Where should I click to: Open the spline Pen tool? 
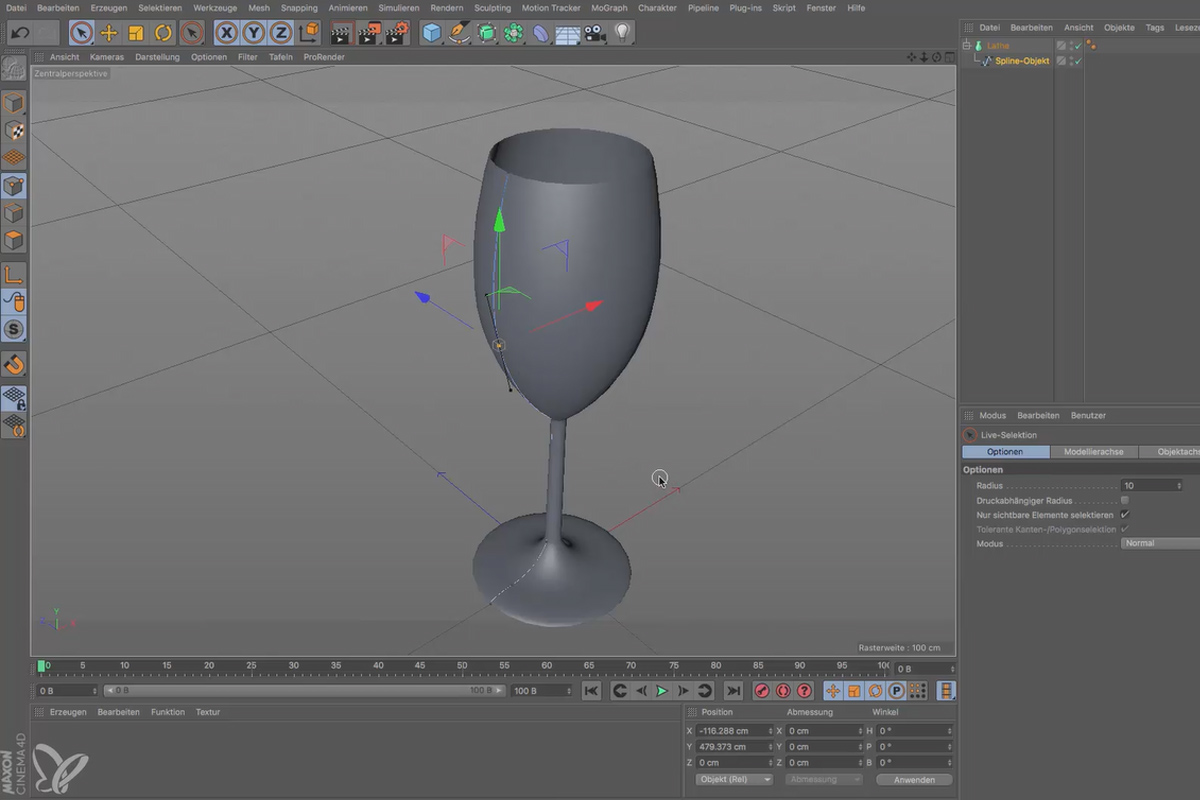point(459,33)
